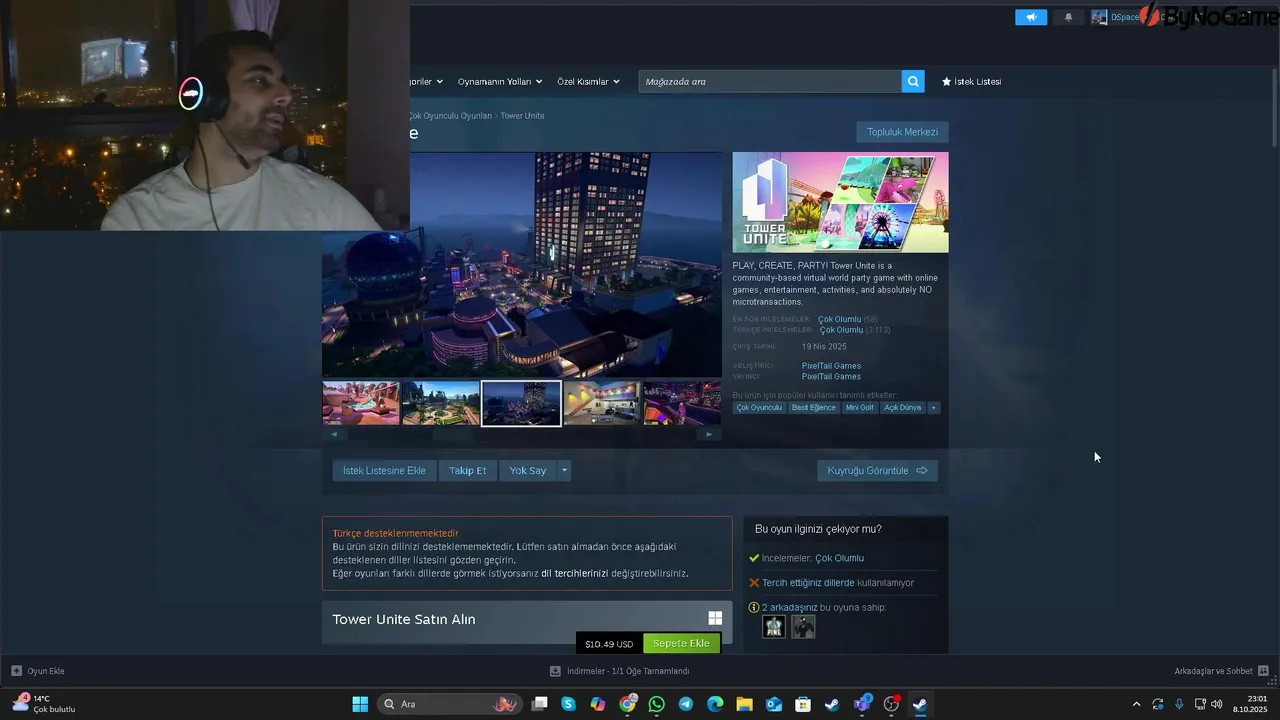Open Google Chrome from the taskbar
Image resolution: width=1280 pixels, height=720 pixels.
(627, 704)
